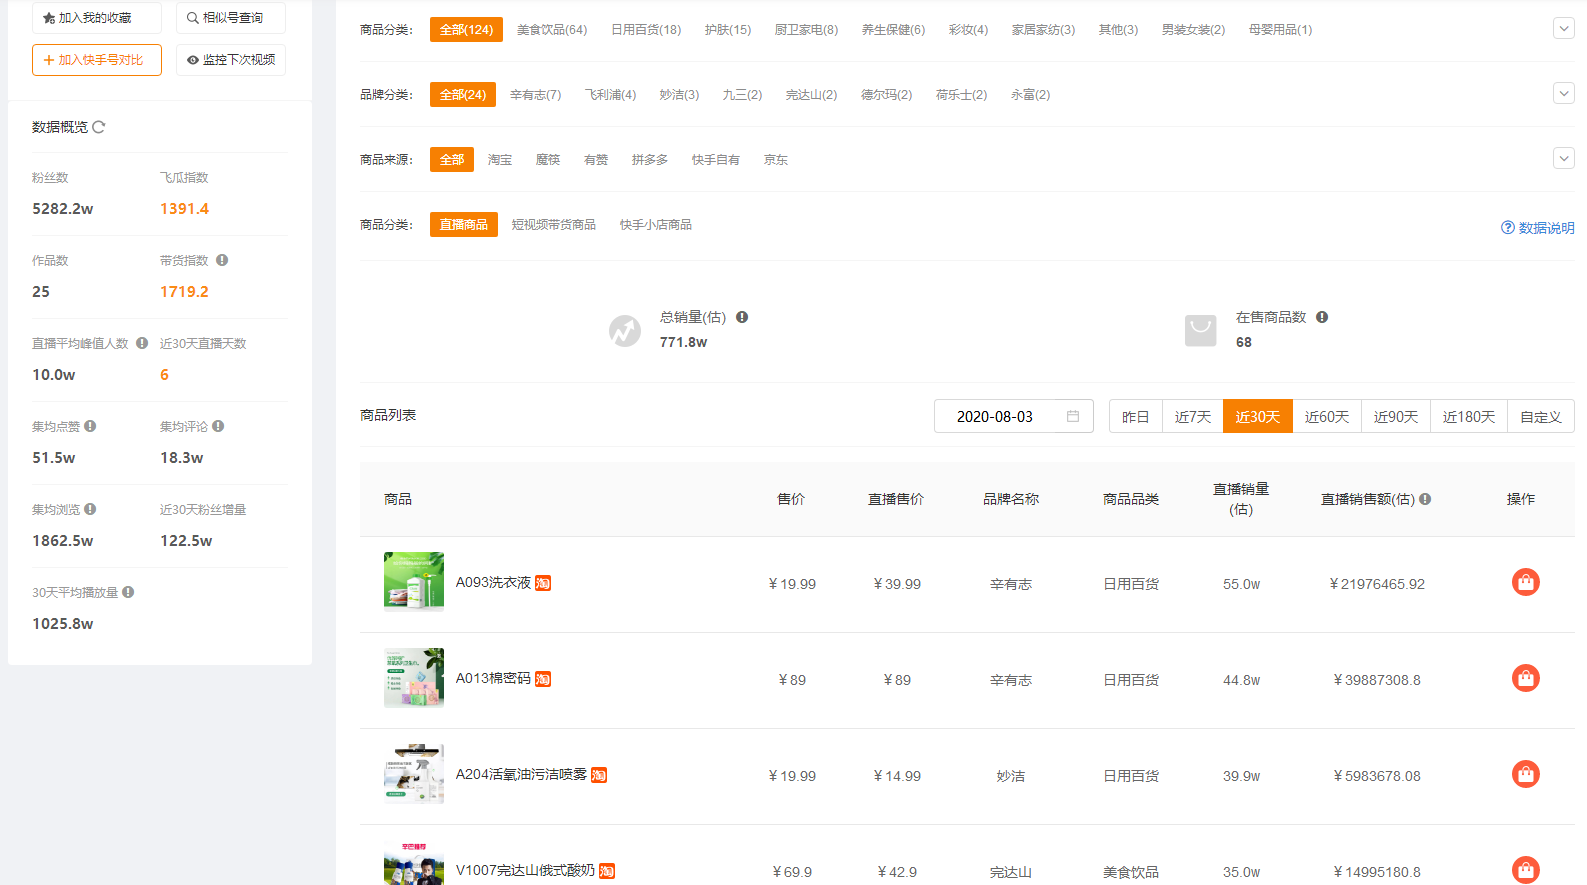Click the info icon next to 在售商品数

[1322, 317]
